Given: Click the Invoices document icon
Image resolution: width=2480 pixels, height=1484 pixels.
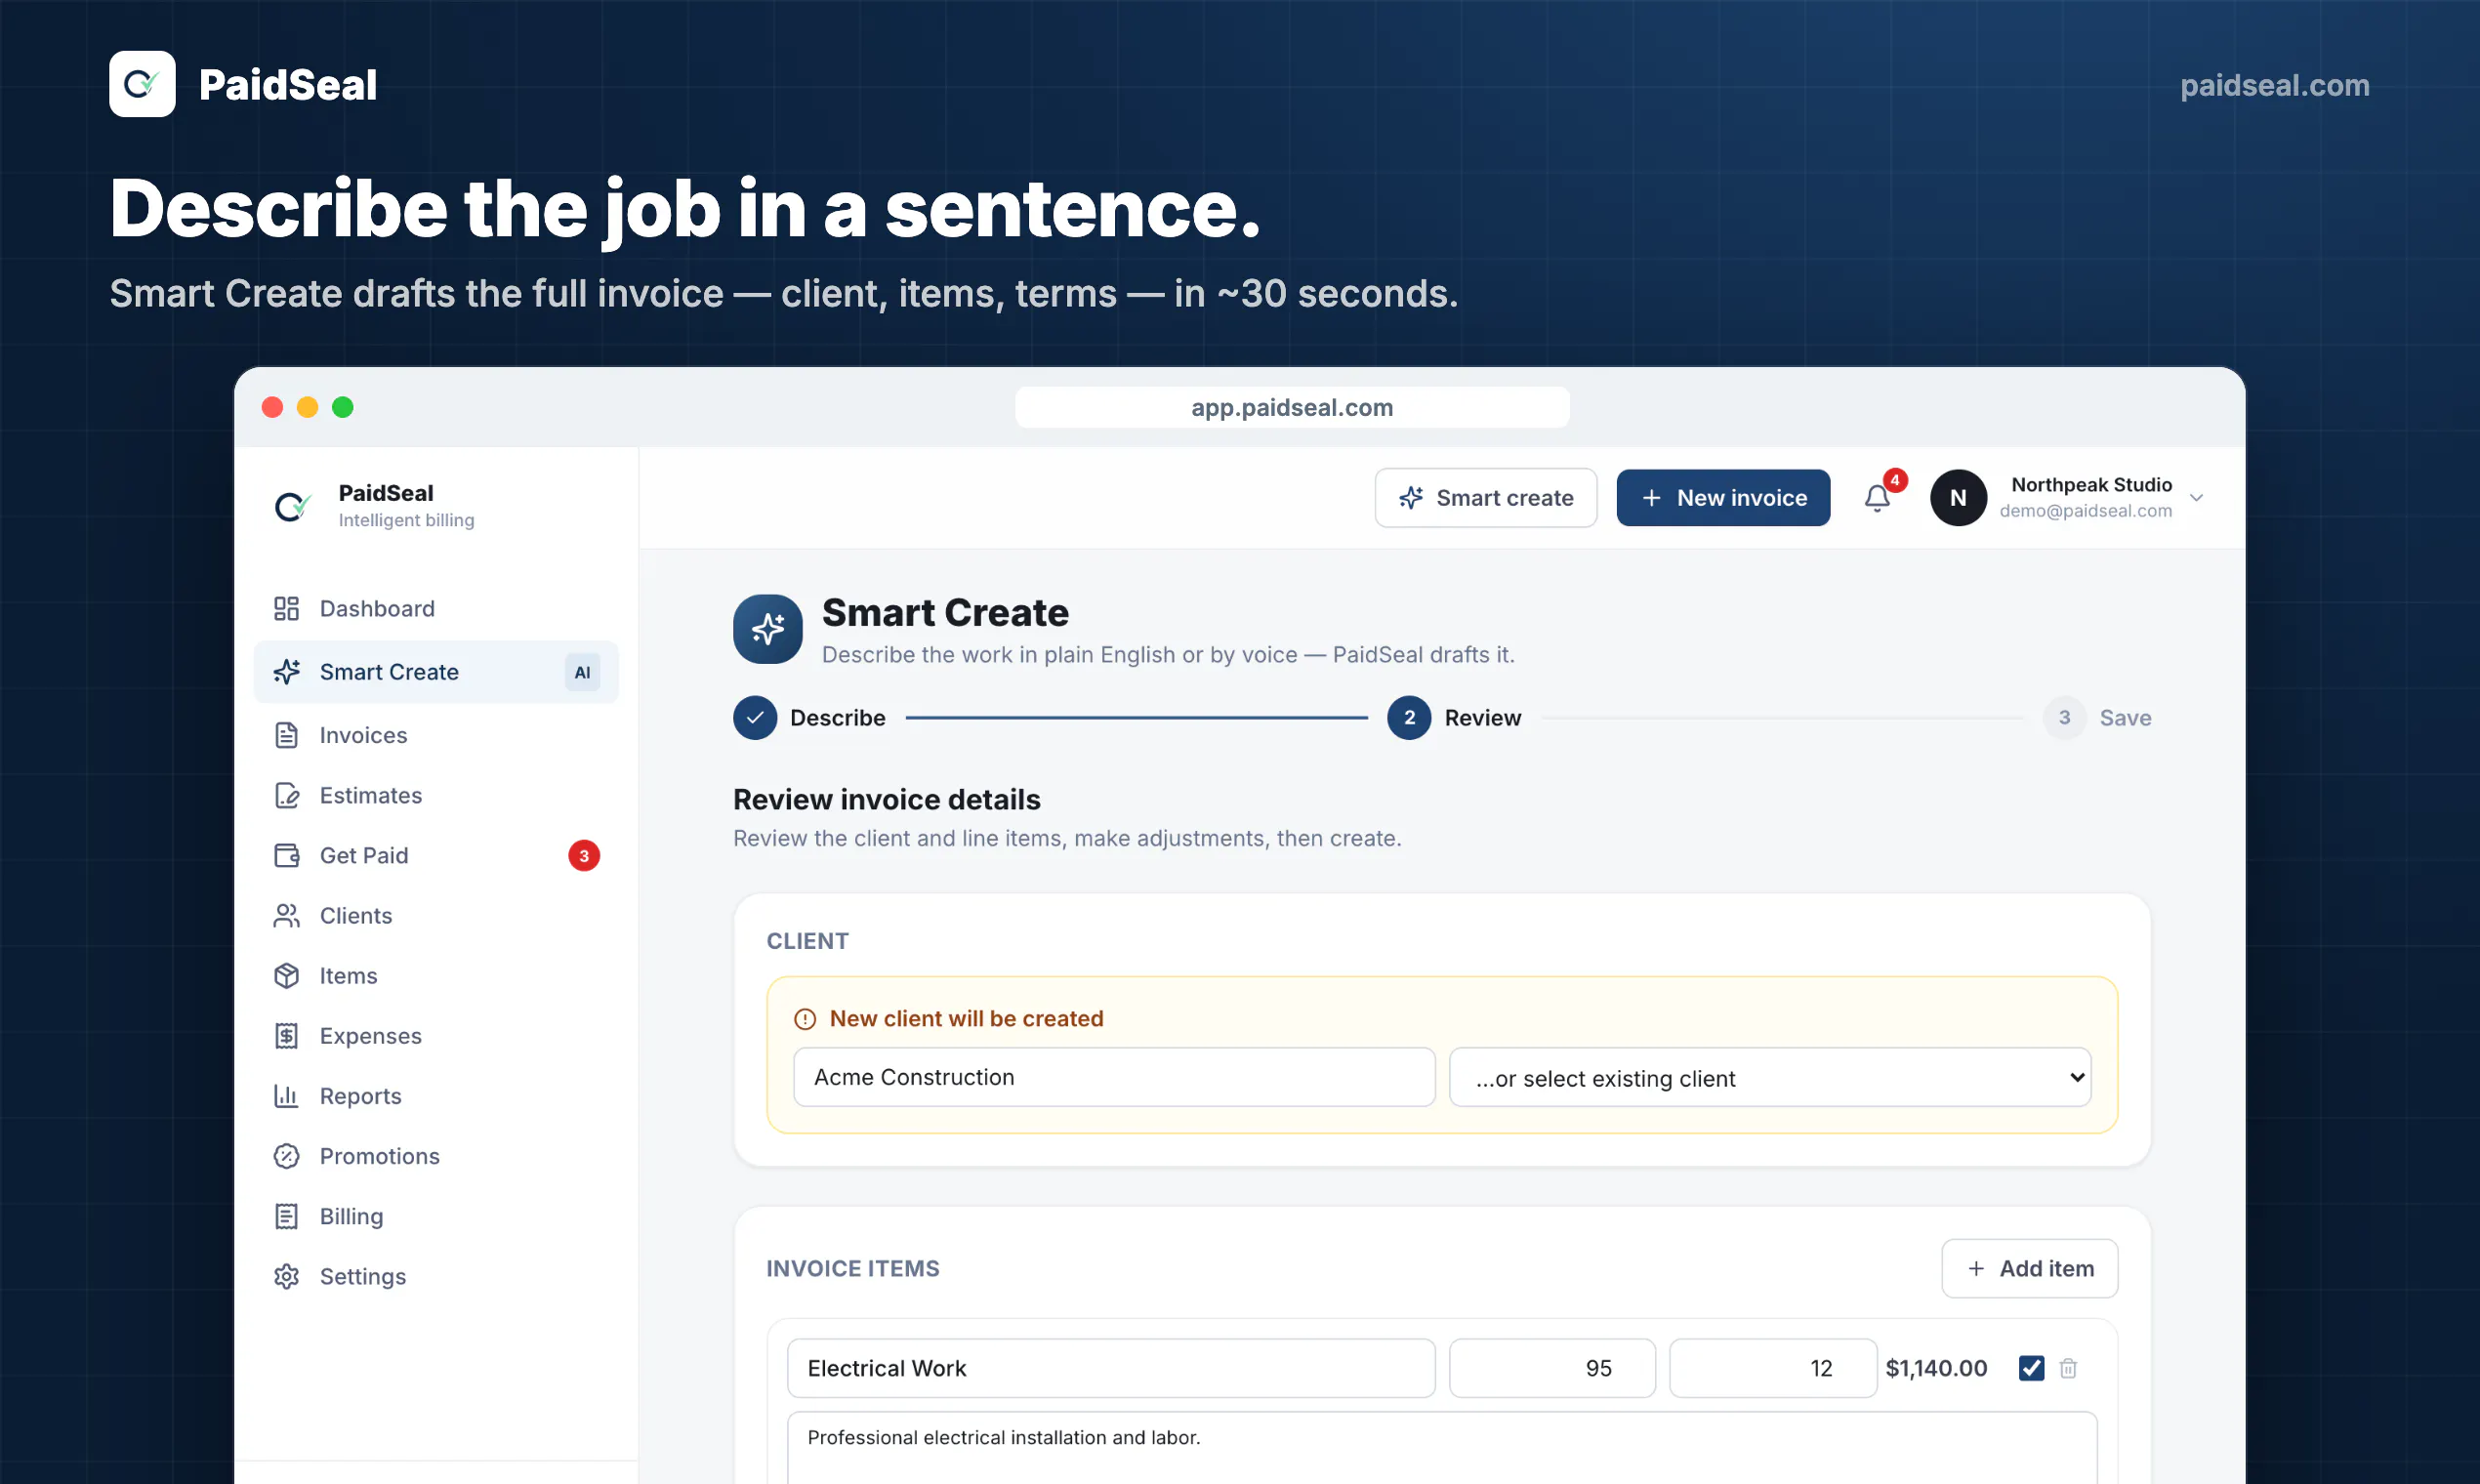Looking at the screenshot, I should click(x=287, y=735).
